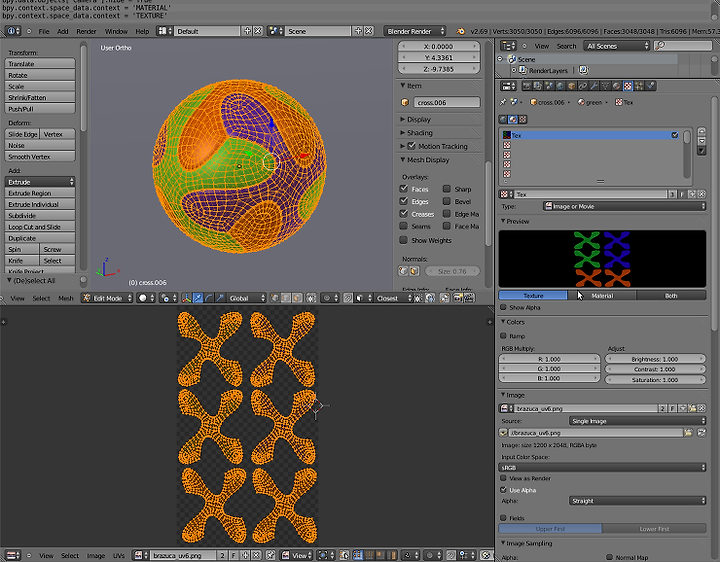
Task: Open the Scene properties tab
Action: [549, 86]
